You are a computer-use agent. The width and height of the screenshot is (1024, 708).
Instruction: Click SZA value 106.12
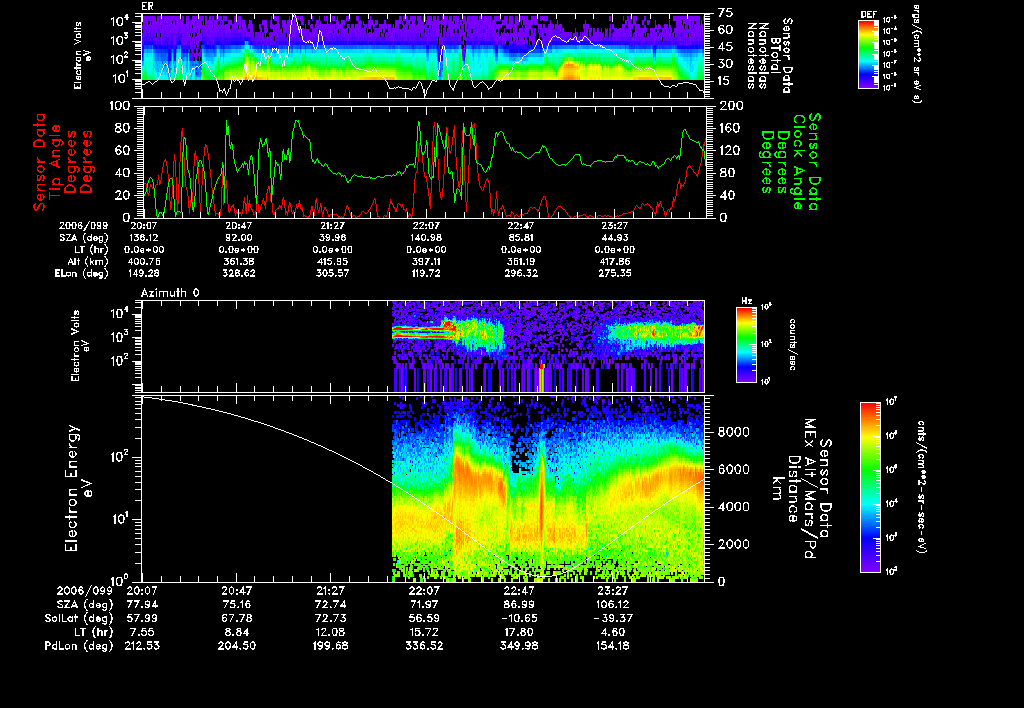tap(613, 604)
